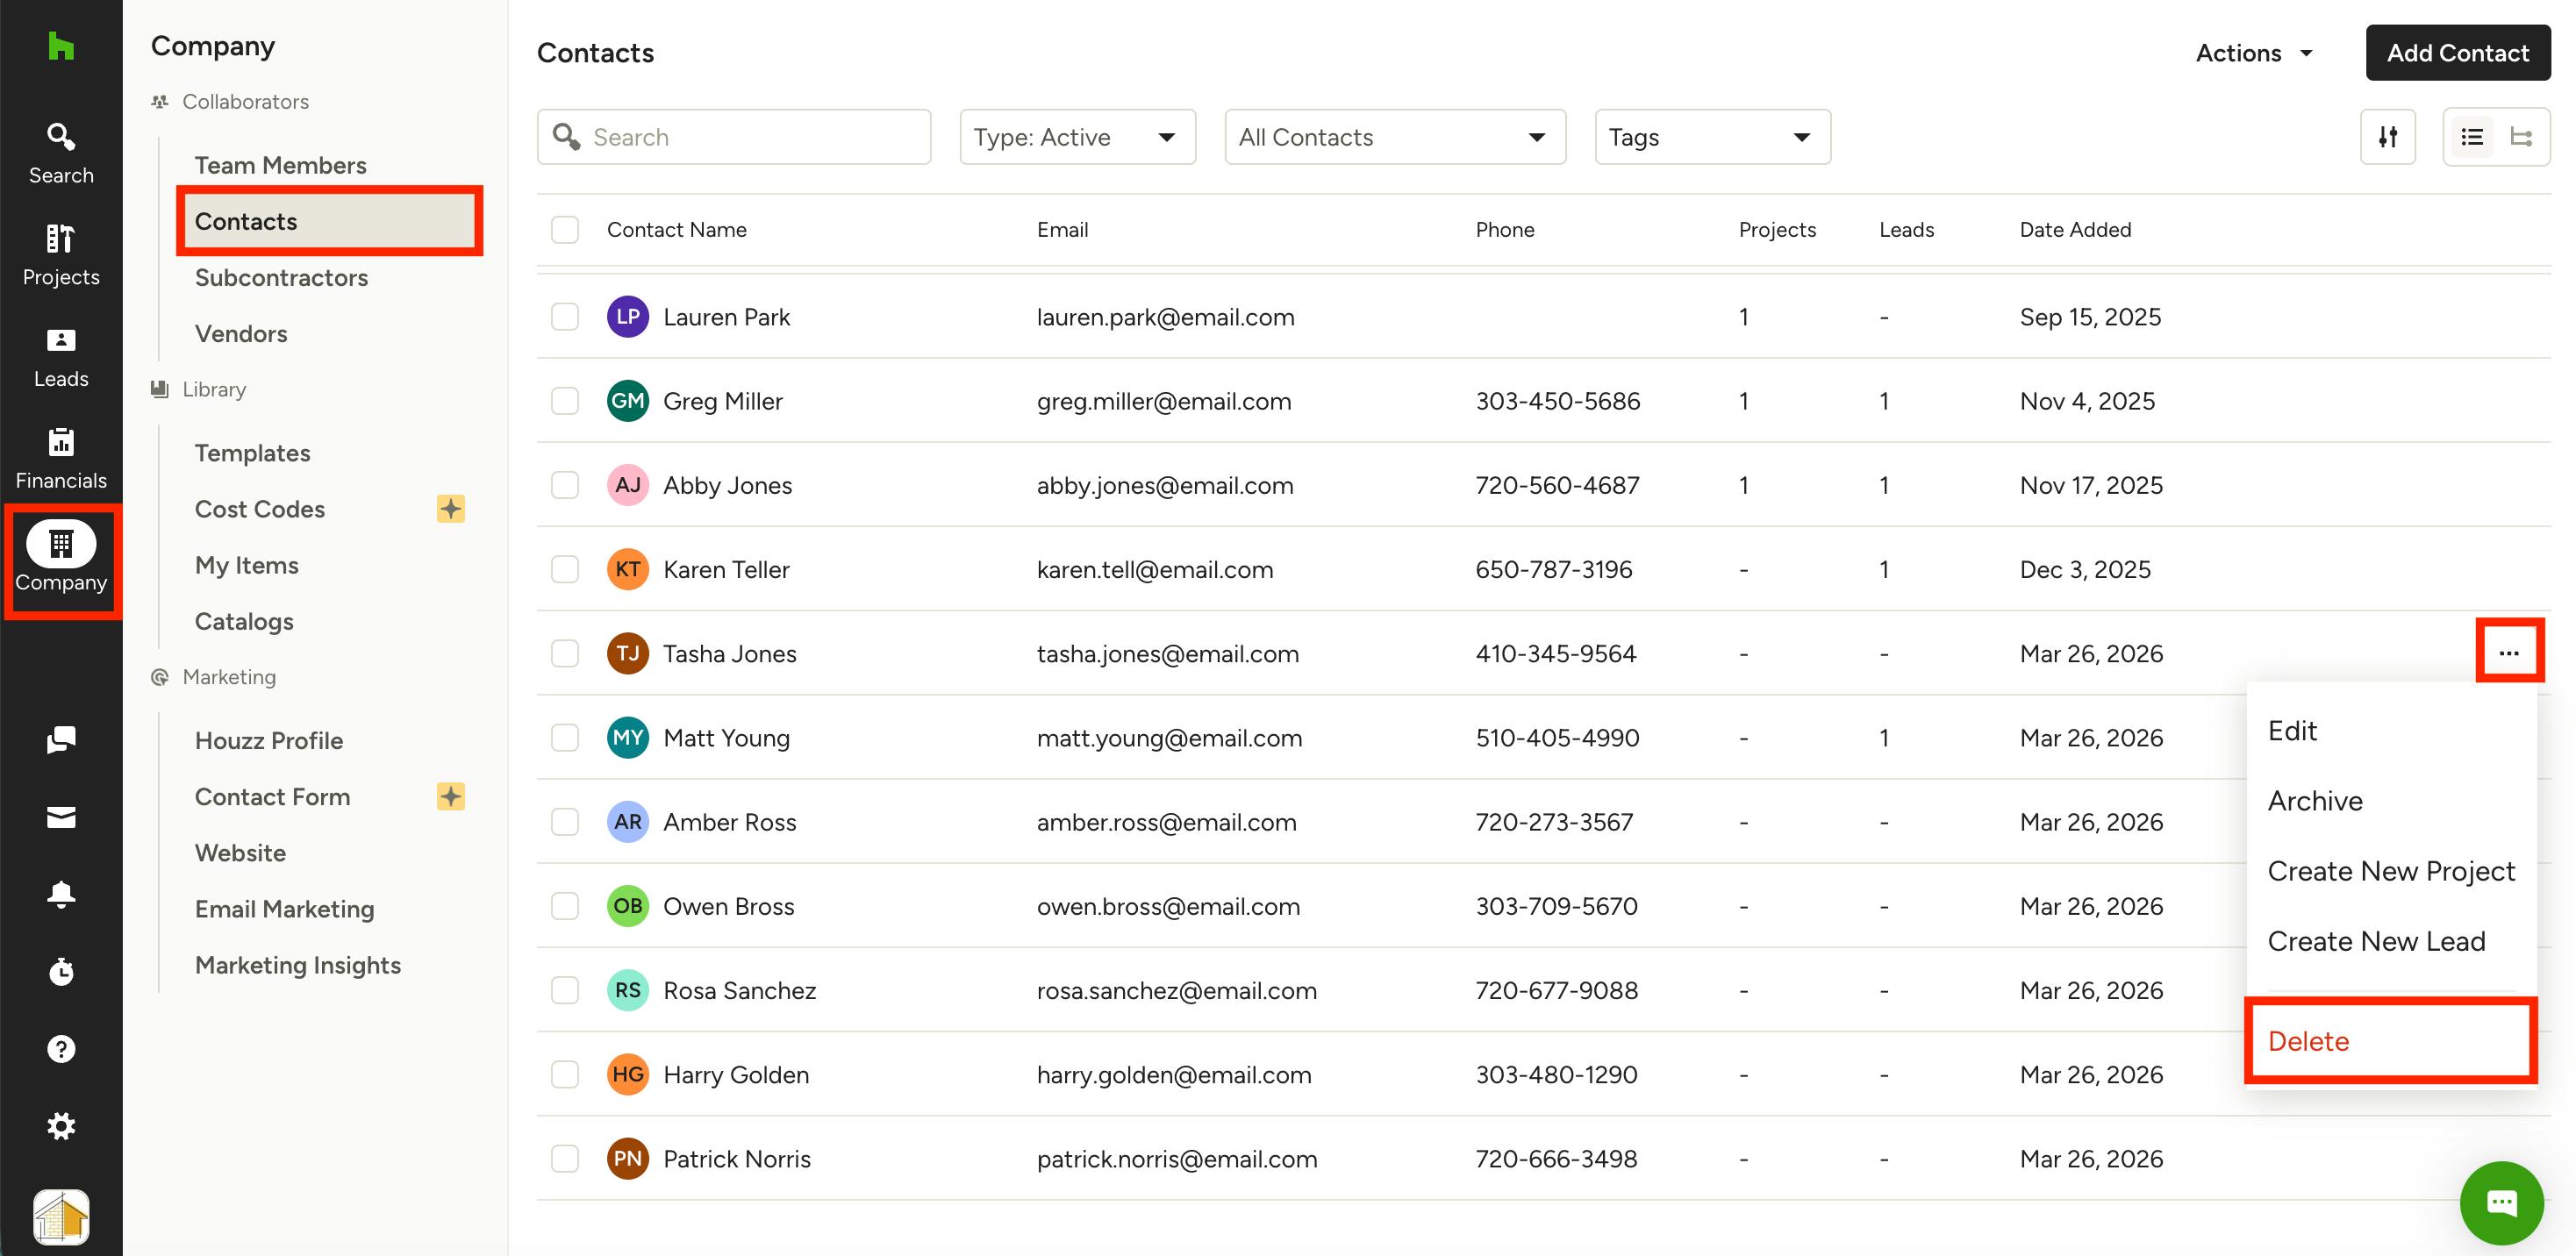Go to Subcontractors in the sidebar
The height and width of the screenshot is (1256, 2576).
tap(281, 277)
